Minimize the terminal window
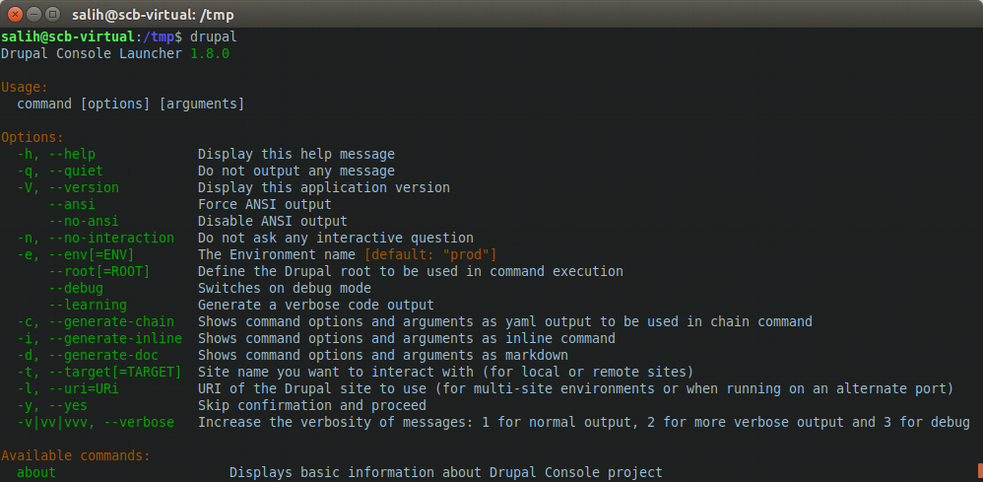Image resolution: width=983 pixels, height=482 pixels. (34, 14)
